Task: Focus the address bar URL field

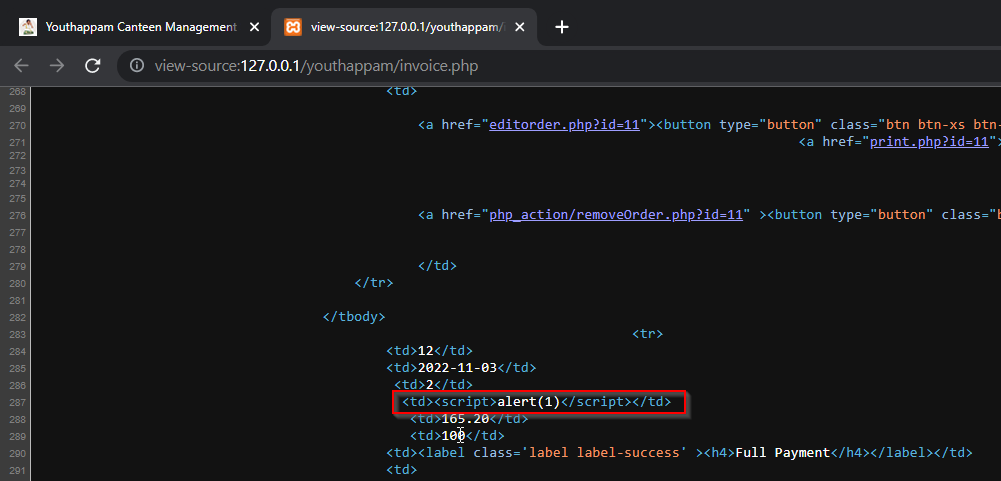Action: point(315,66)
